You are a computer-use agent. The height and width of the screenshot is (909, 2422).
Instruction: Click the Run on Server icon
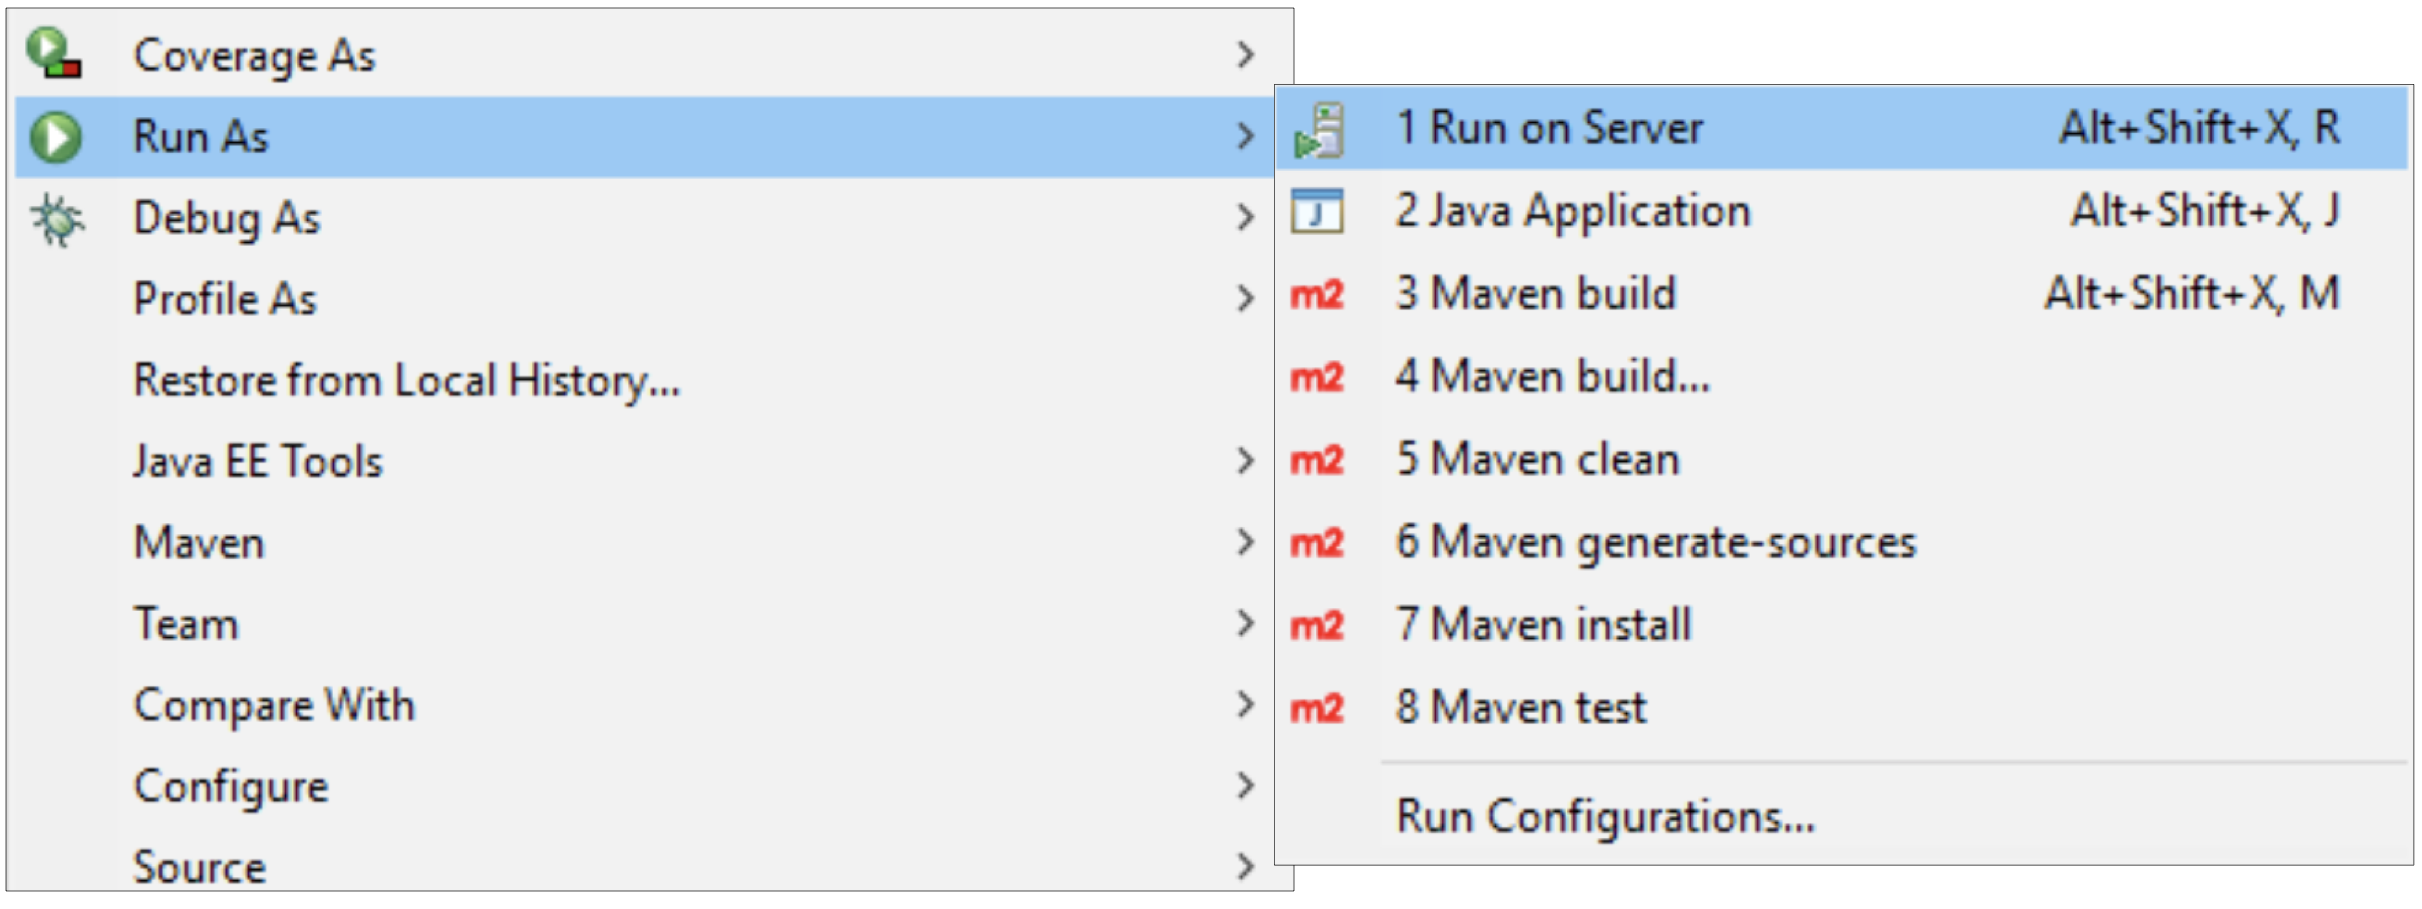[1319, 130]
